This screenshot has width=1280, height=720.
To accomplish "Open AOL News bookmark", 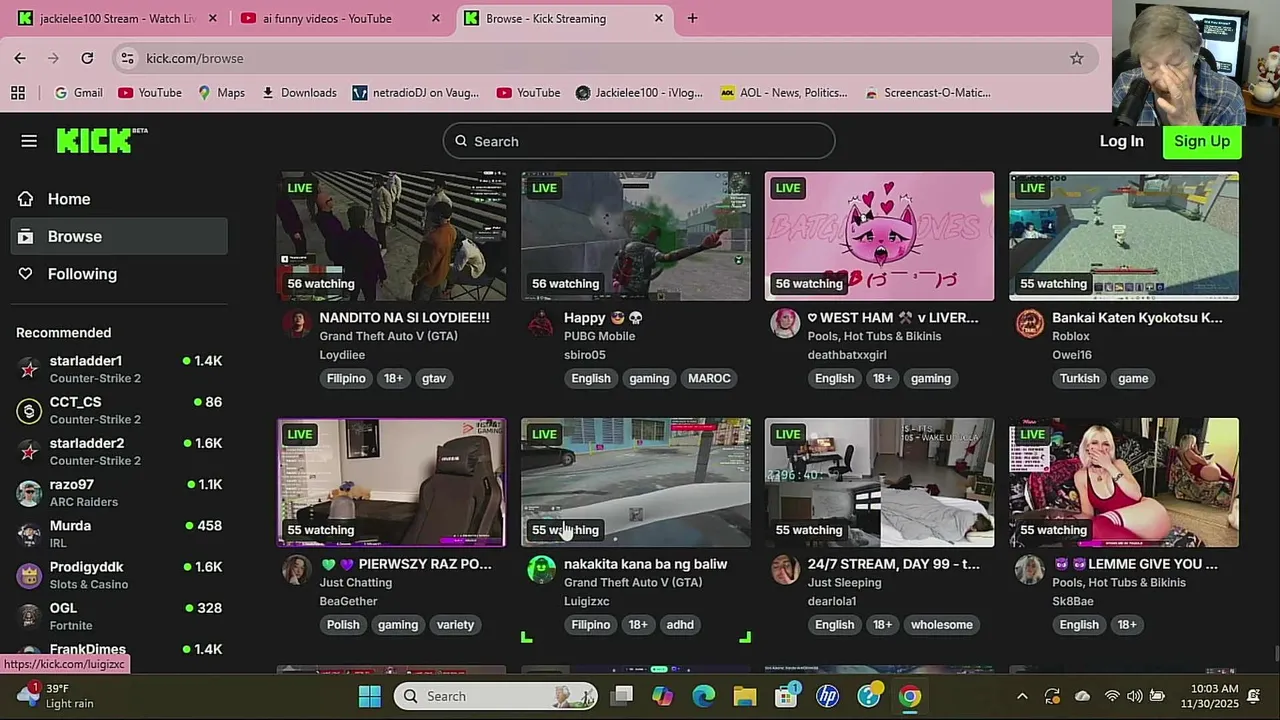I will [x=783, y=93].
